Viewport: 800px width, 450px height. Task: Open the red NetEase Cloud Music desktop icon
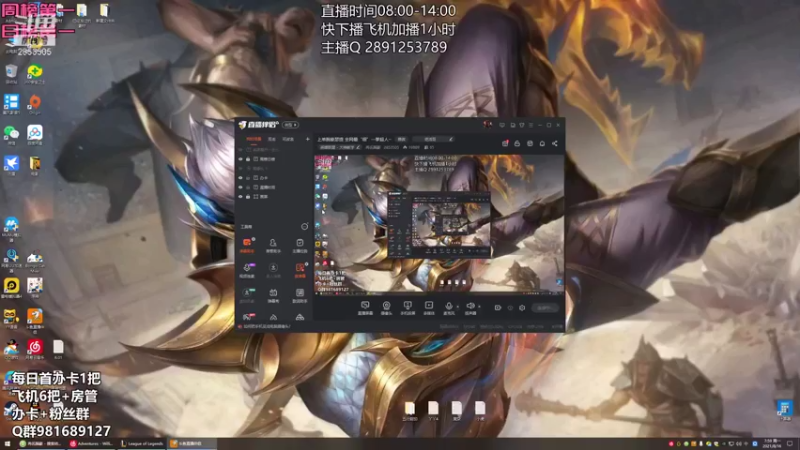(35, 349)
